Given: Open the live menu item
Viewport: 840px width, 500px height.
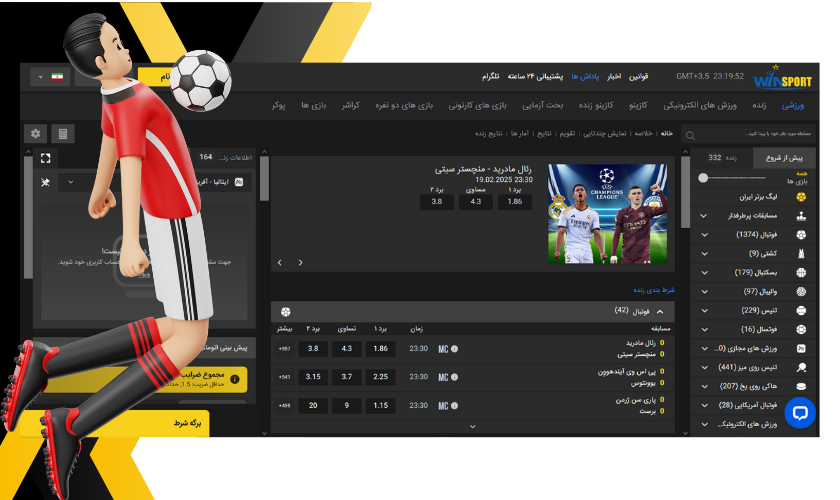Looking at the screenshot, I should [759, 106].
